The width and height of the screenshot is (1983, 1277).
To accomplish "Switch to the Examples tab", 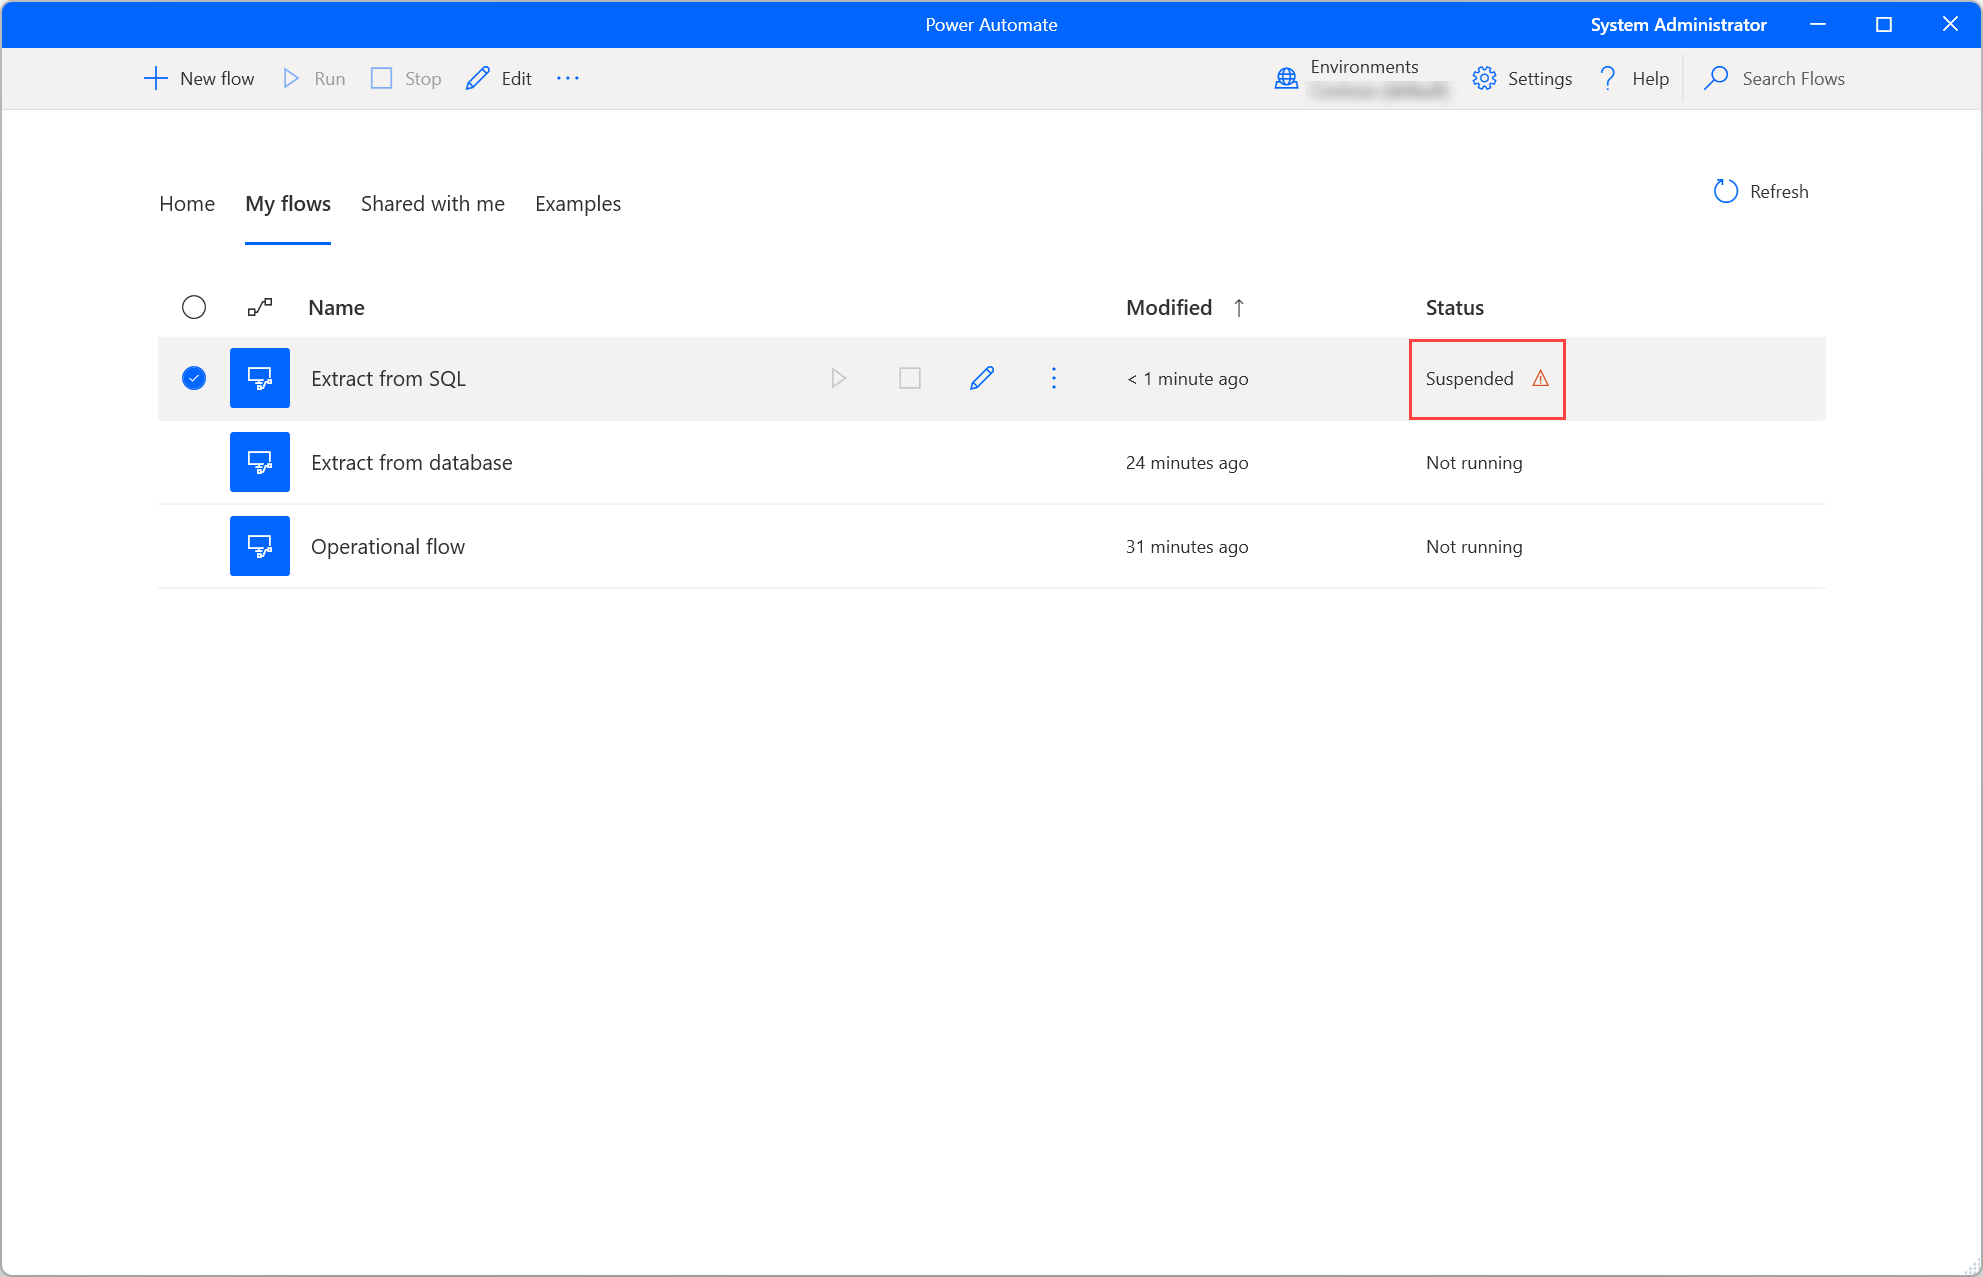I will coord(577,204).
